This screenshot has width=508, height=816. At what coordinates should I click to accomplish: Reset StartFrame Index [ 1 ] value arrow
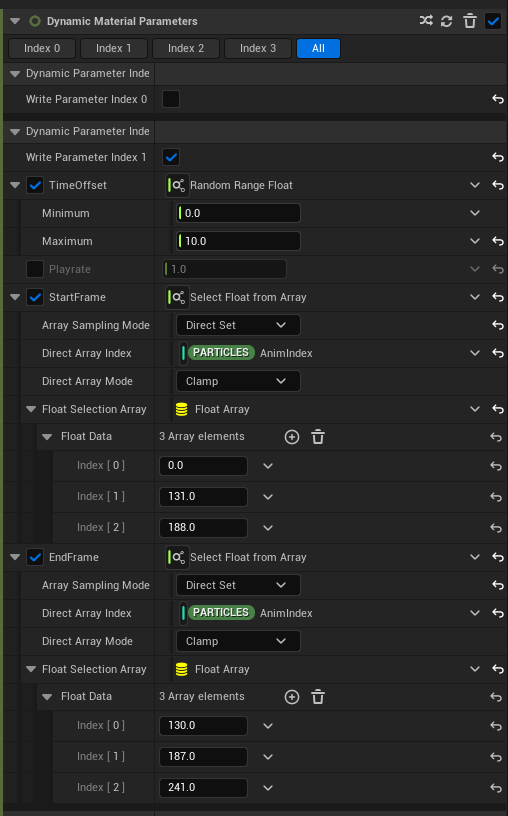click(496, 497)
